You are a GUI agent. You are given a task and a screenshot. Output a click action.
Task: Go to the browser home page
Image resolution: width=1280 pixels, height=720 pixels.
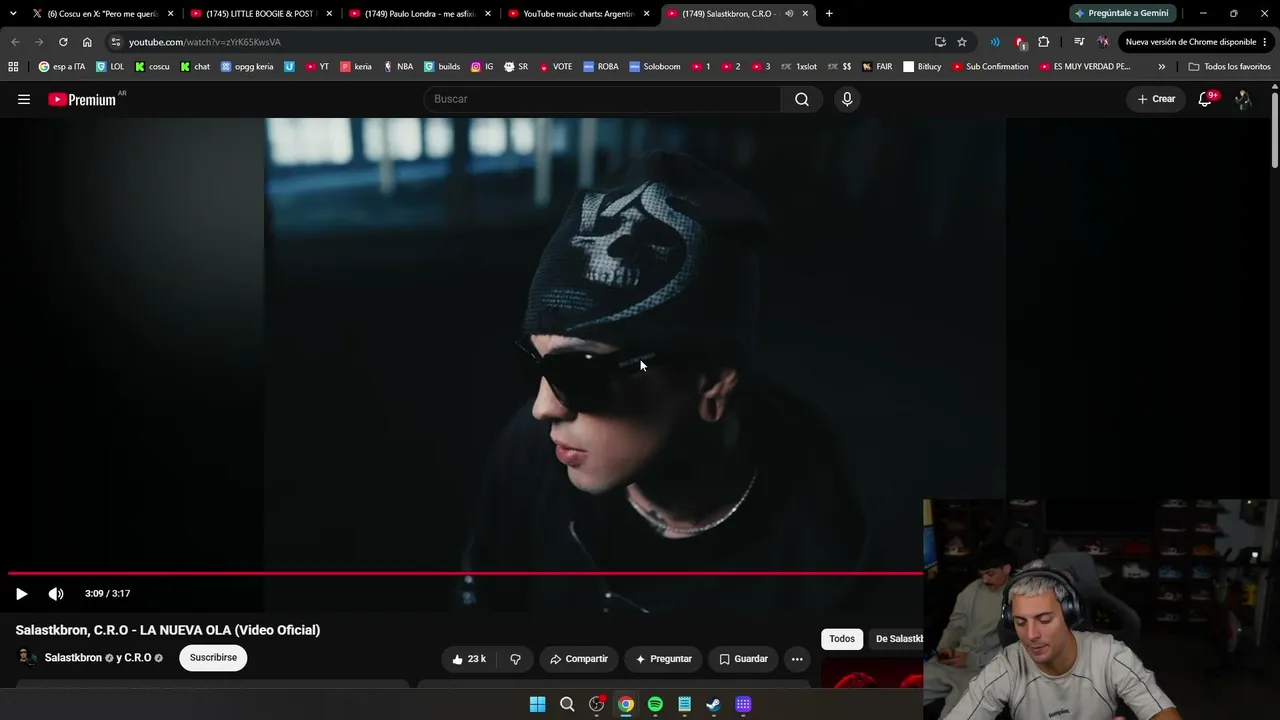[x=87, y=42]
